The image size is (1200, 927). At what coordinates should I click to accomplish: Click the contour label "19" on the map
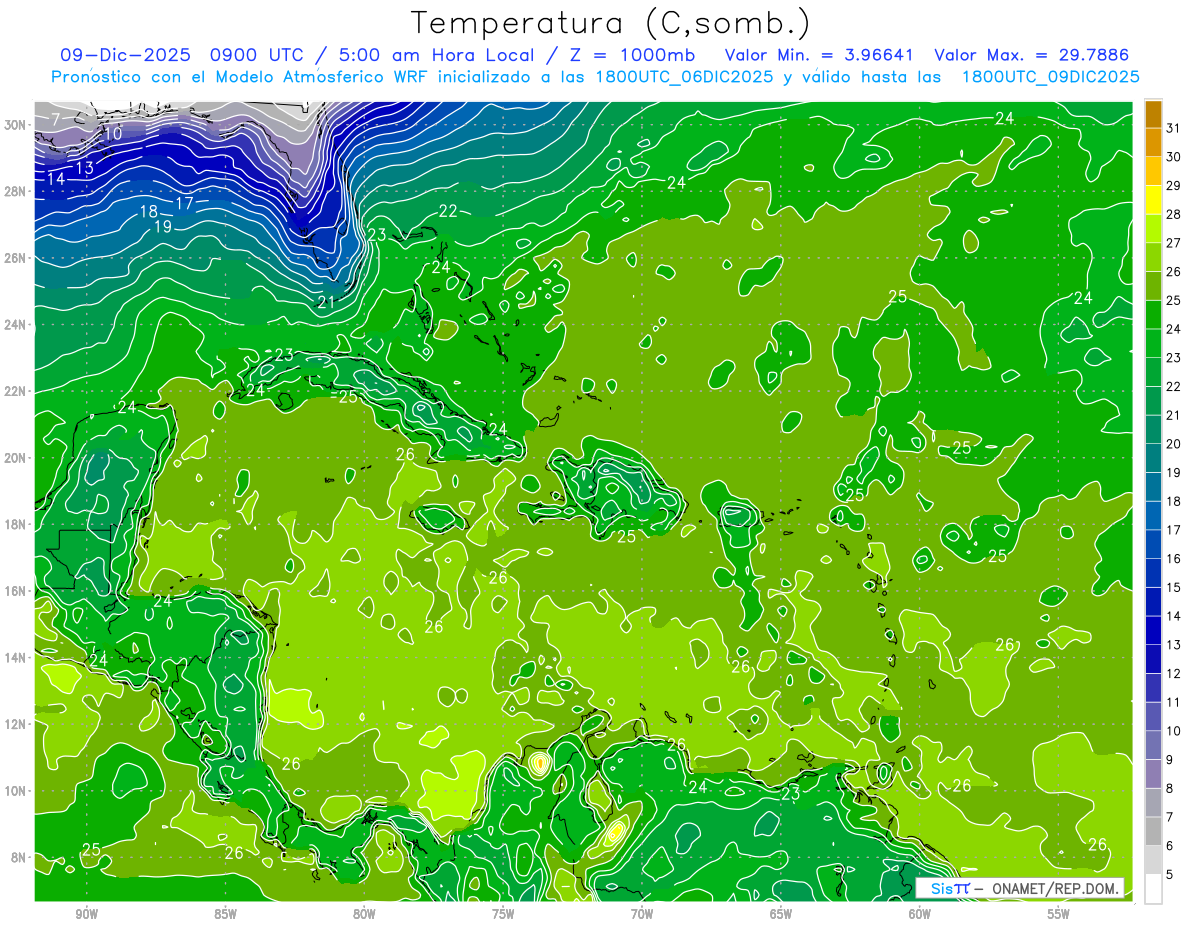163,227
